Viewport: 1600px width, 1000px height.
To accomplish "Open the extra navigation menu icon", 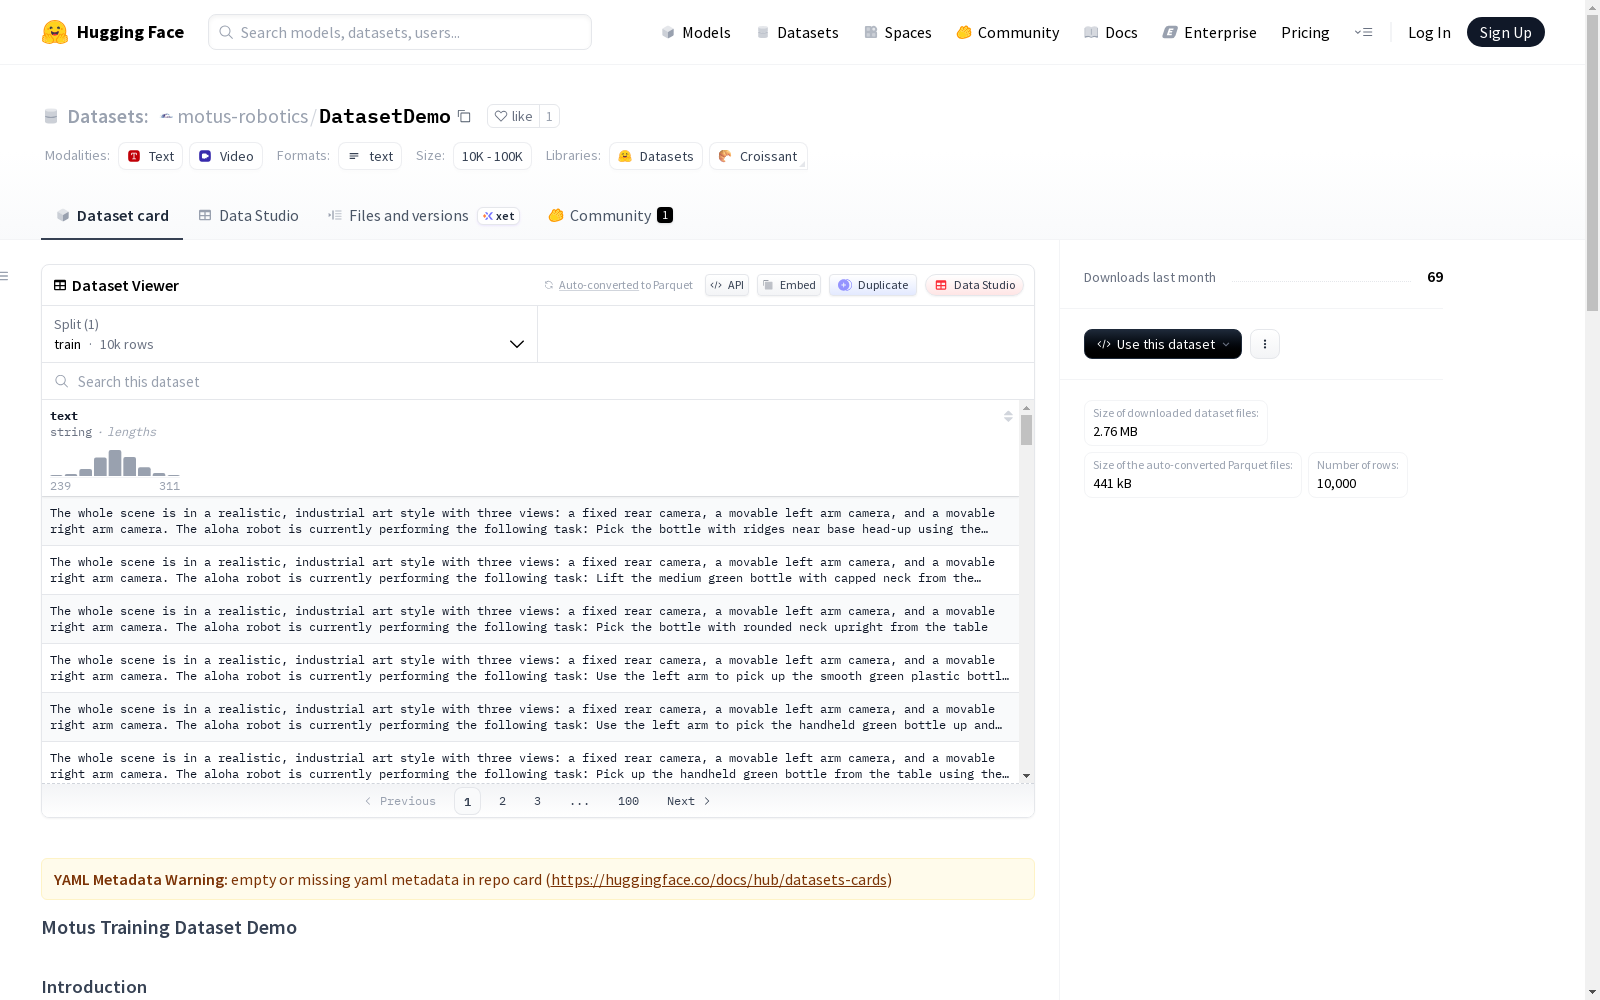I will (1364, 32).
